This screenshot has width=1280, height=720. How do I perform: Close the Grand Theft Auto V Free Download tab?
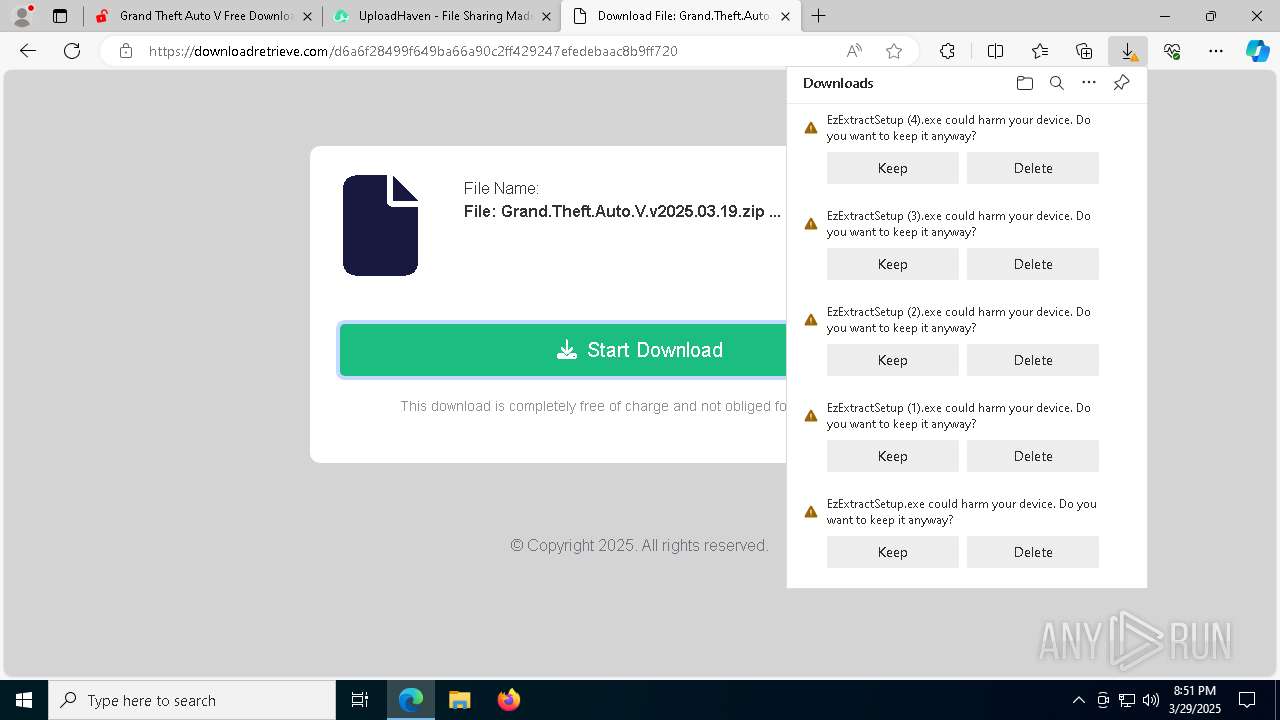coord(307,16)
